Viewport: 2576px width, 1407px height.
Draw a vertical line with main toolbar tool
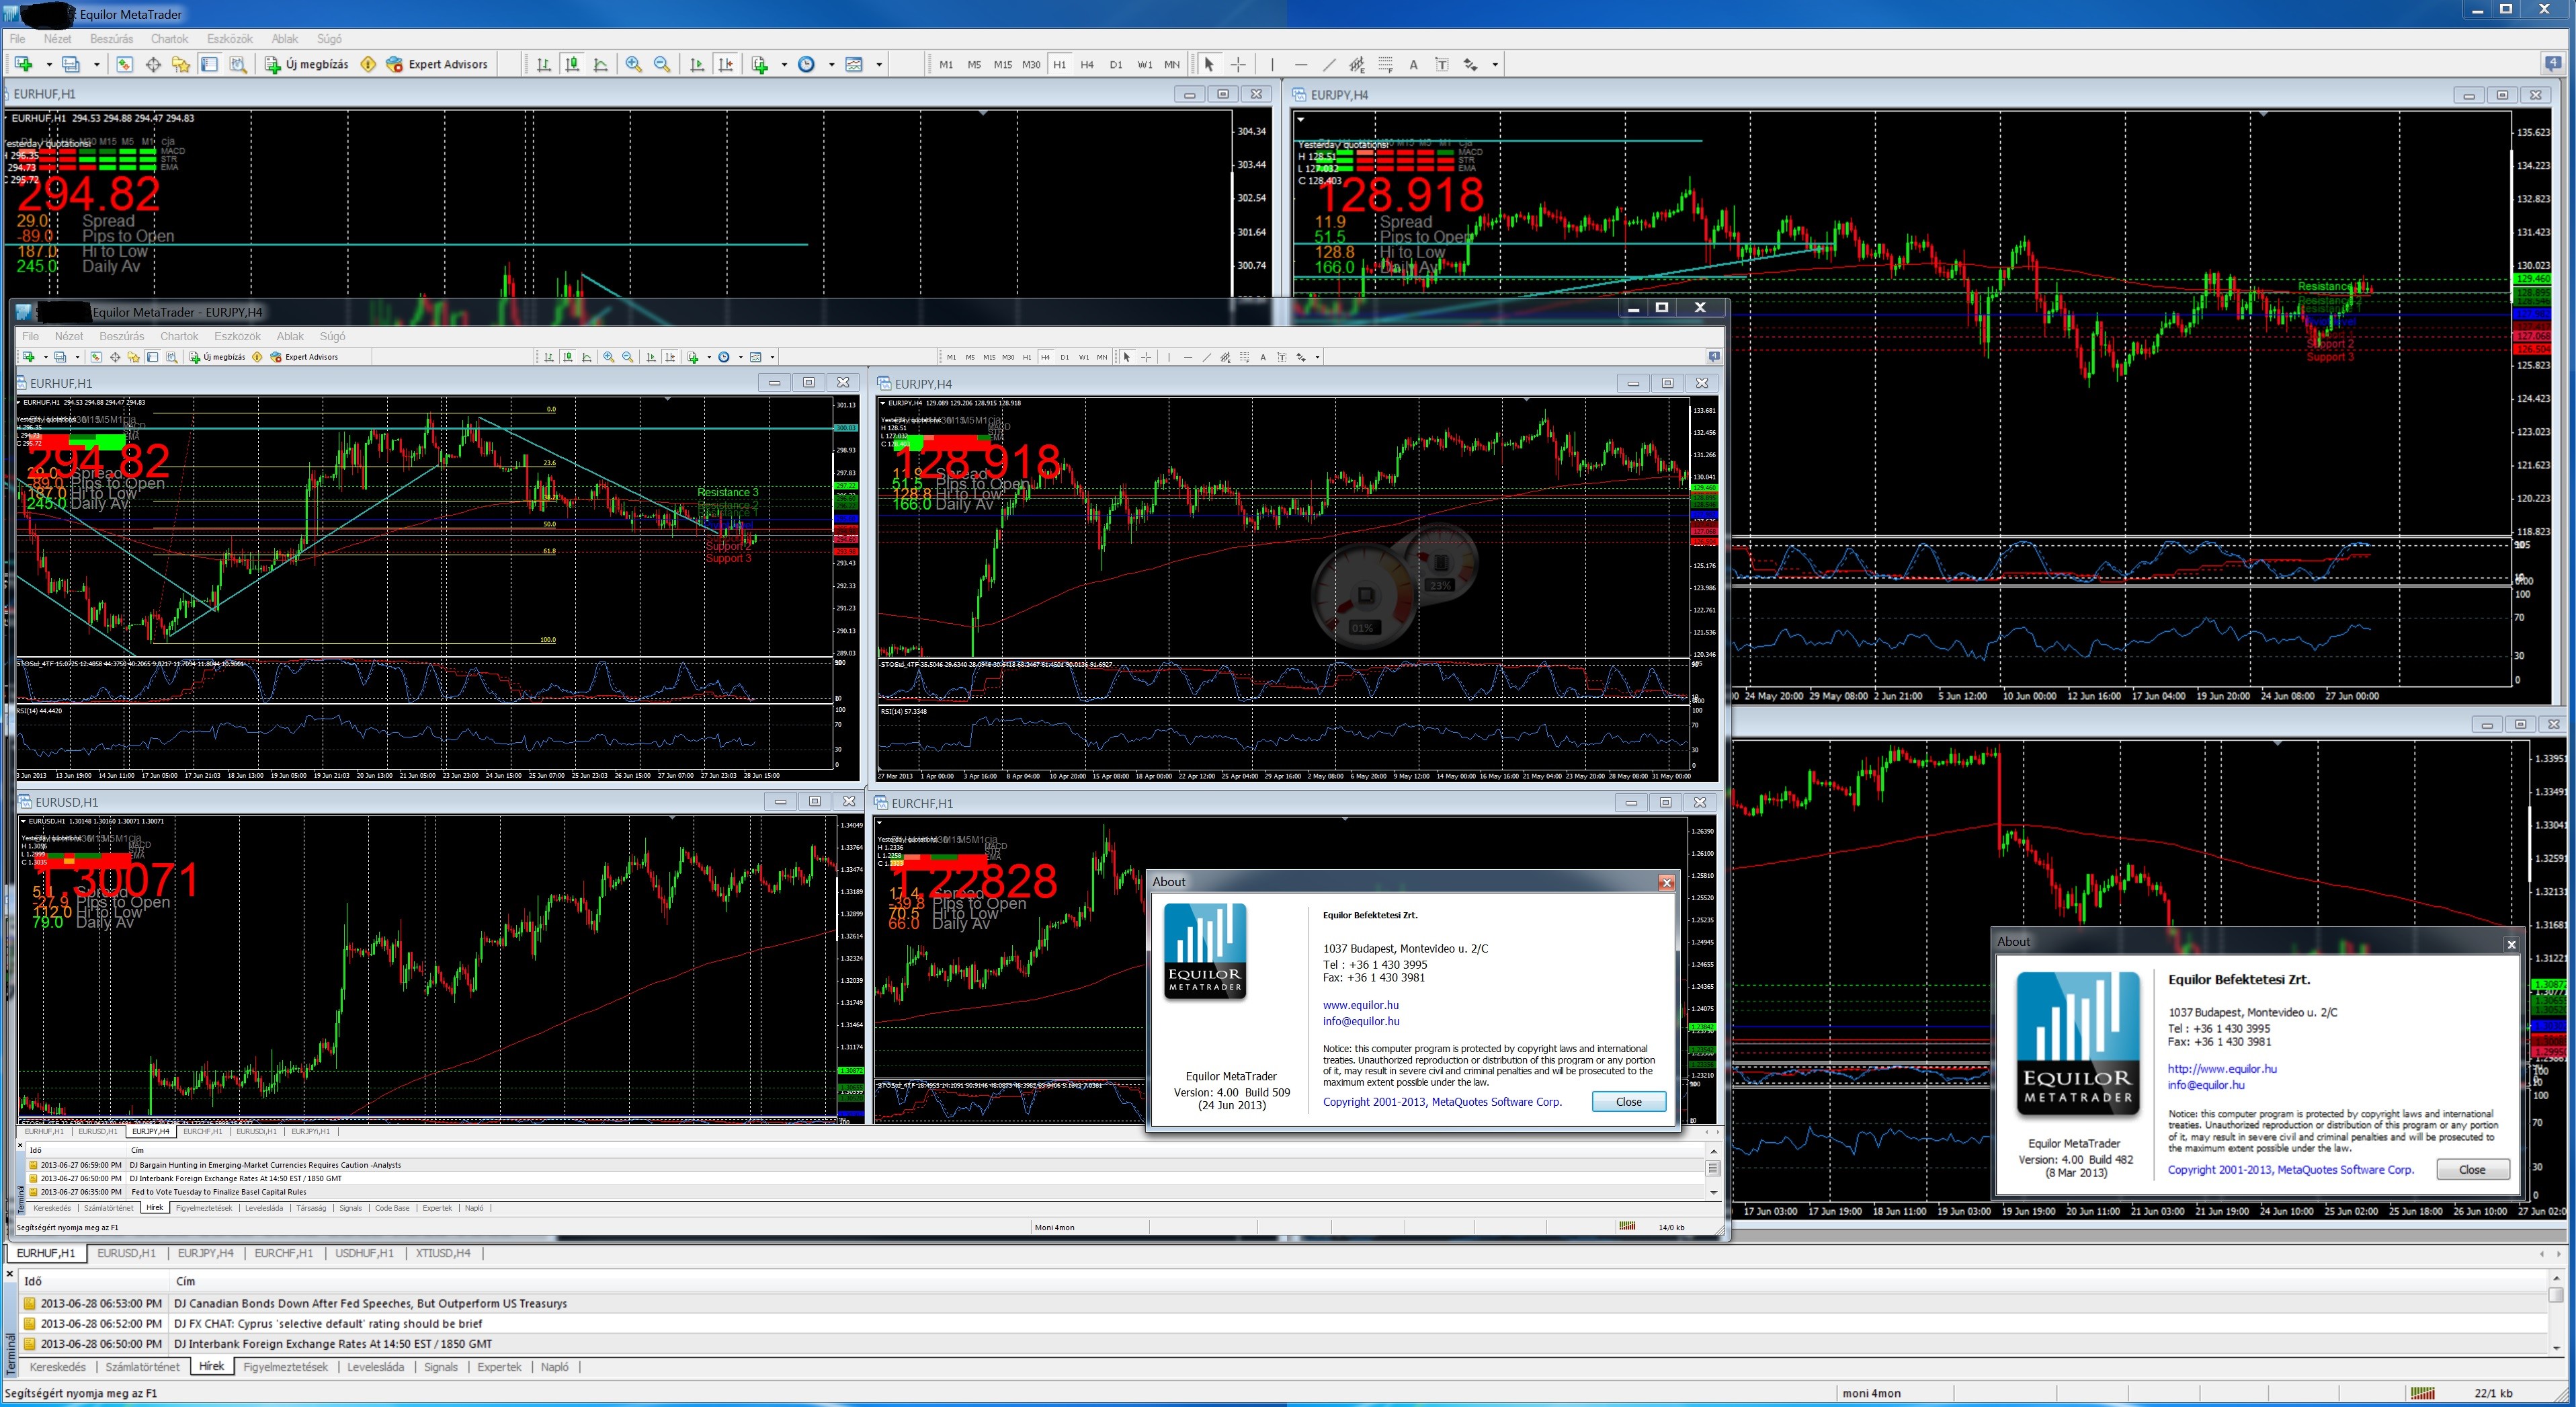[x=1272, y=64]
